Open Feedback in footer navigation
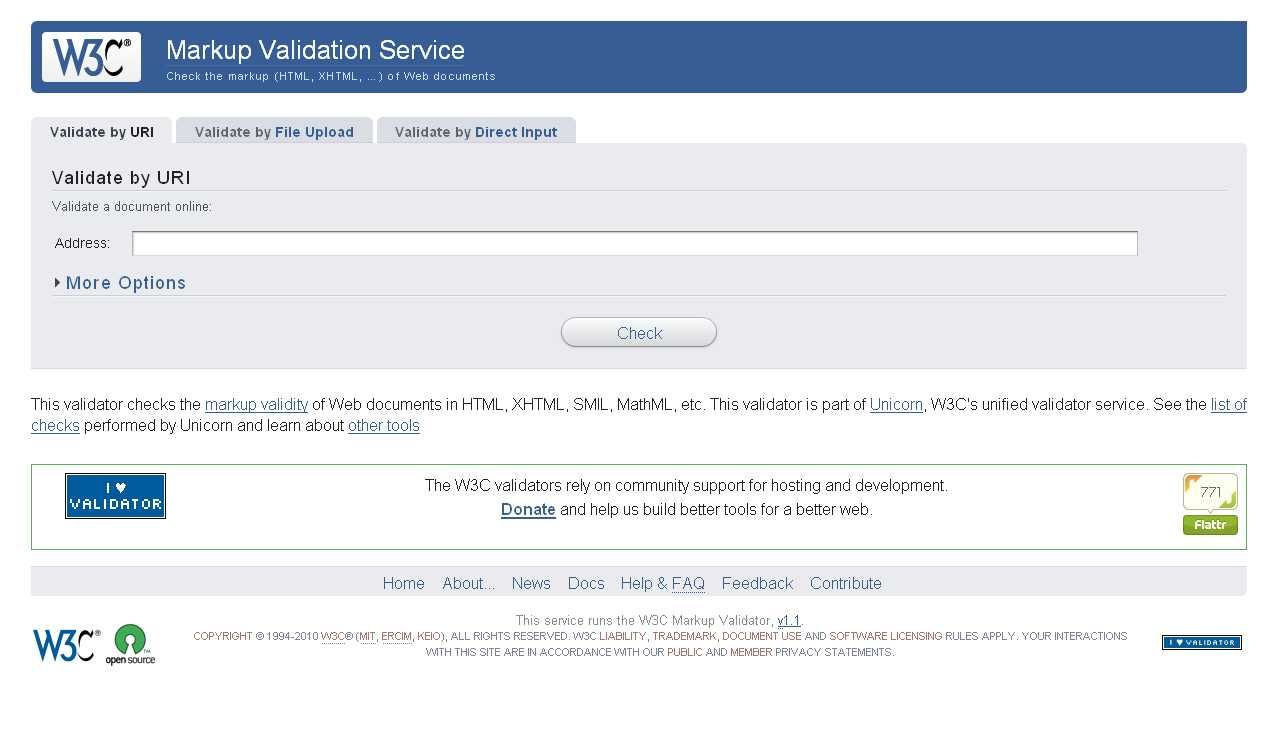 [757, 584]
